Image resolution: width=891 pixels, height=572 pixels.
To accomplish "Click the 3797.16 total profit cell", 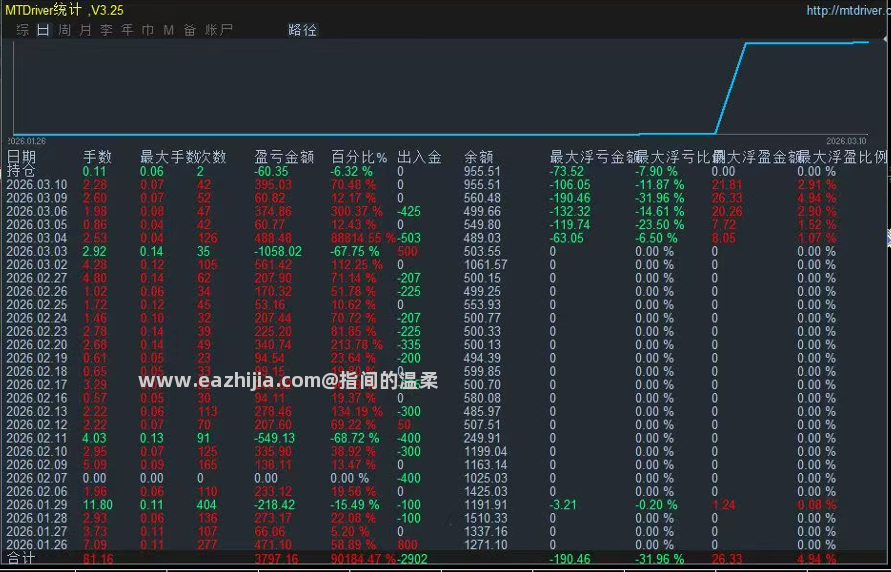I will [276, 559].
